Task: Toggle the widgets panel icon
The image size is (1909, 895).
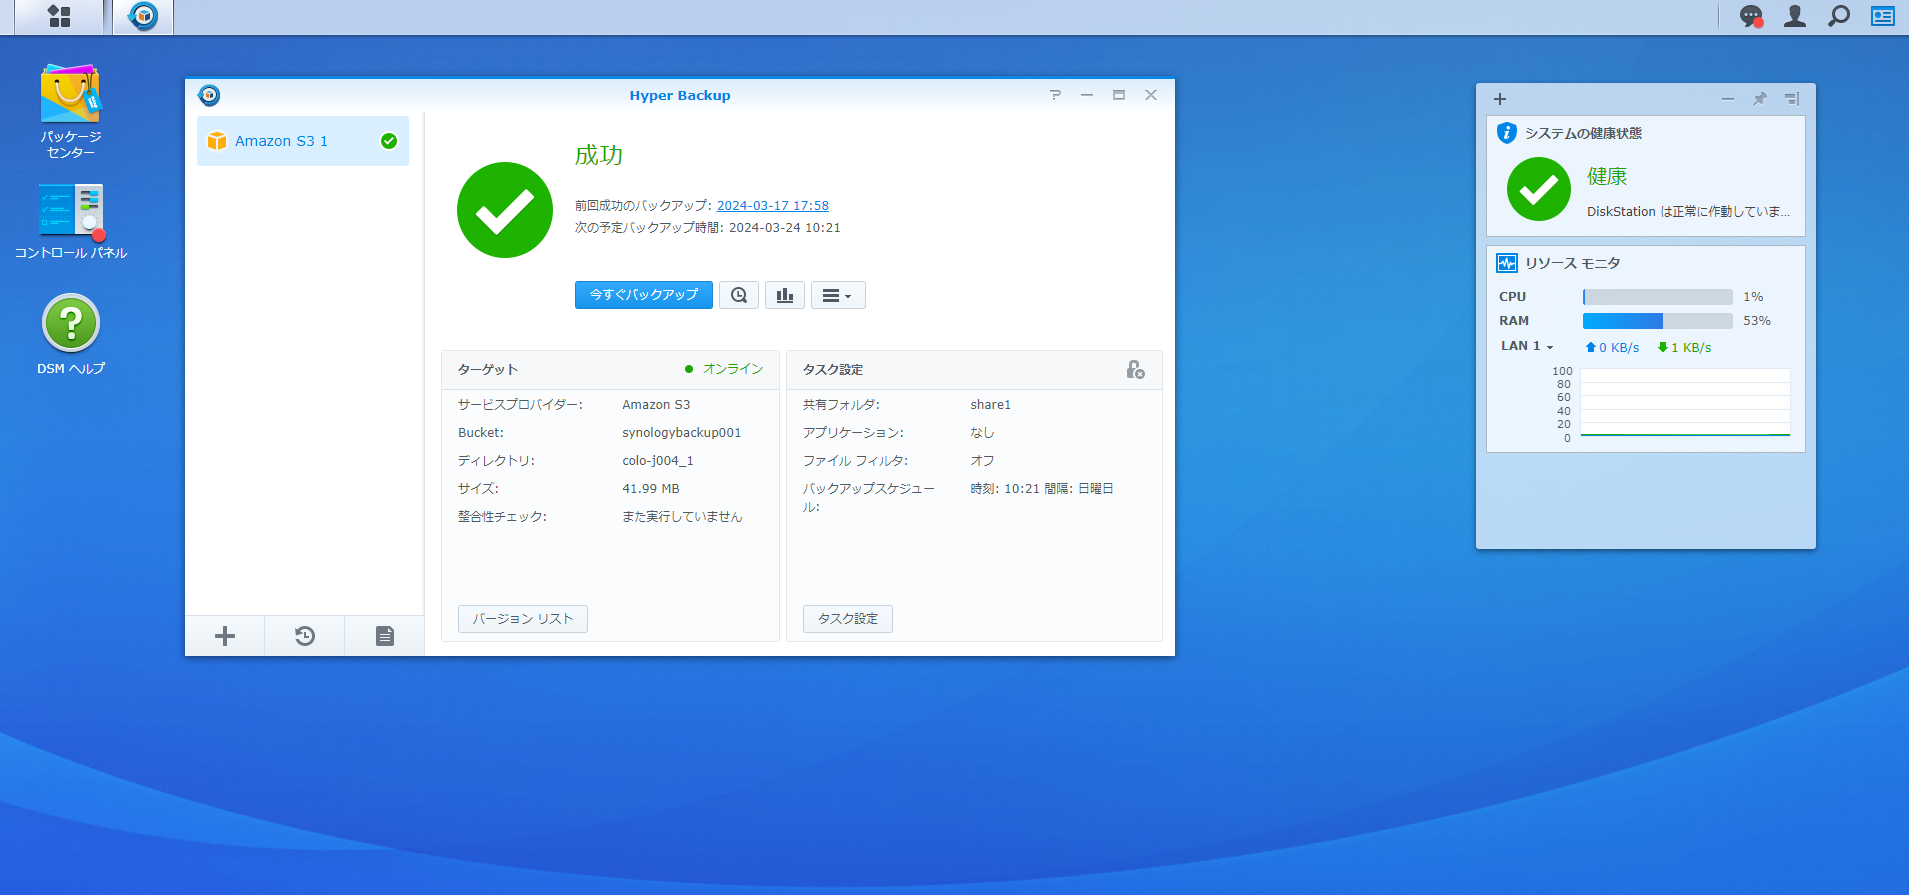Action: click(x=1883, y=16)
